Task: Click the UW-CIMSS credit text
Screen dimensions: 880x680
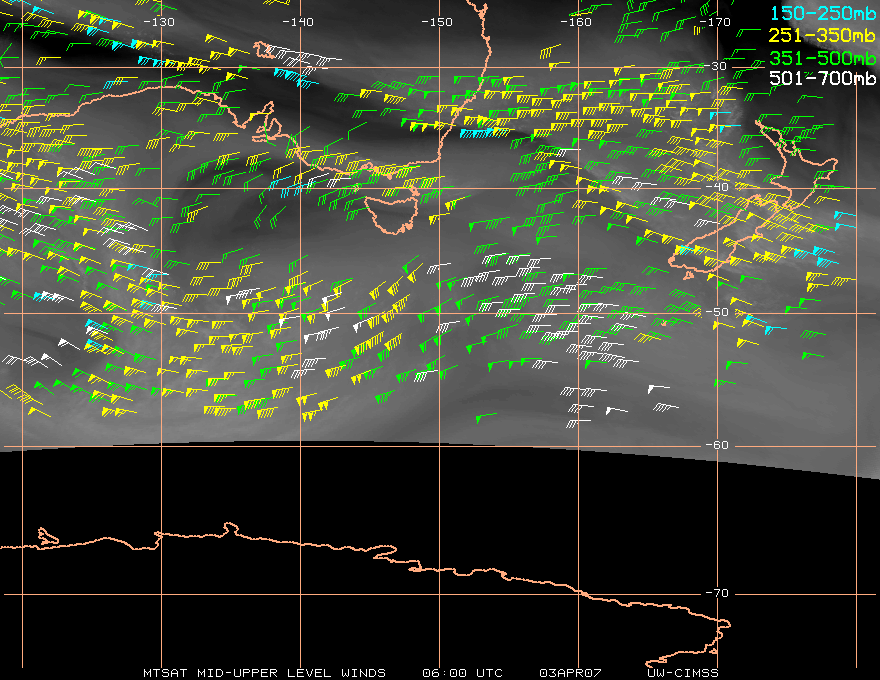Action: (x=683, y=673)
